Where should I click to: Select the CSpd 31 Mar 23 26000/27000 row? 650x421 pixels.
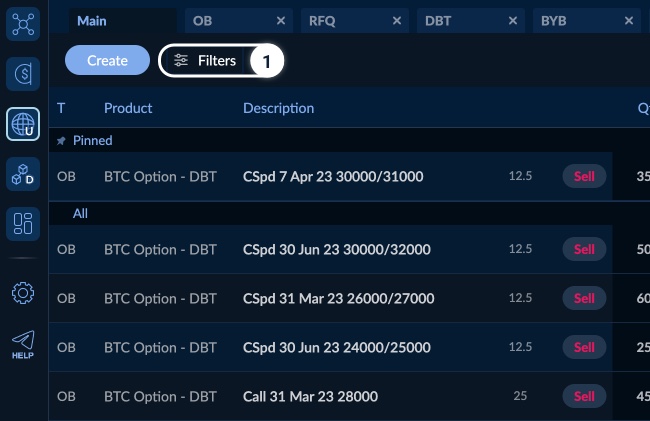[336, 298]
